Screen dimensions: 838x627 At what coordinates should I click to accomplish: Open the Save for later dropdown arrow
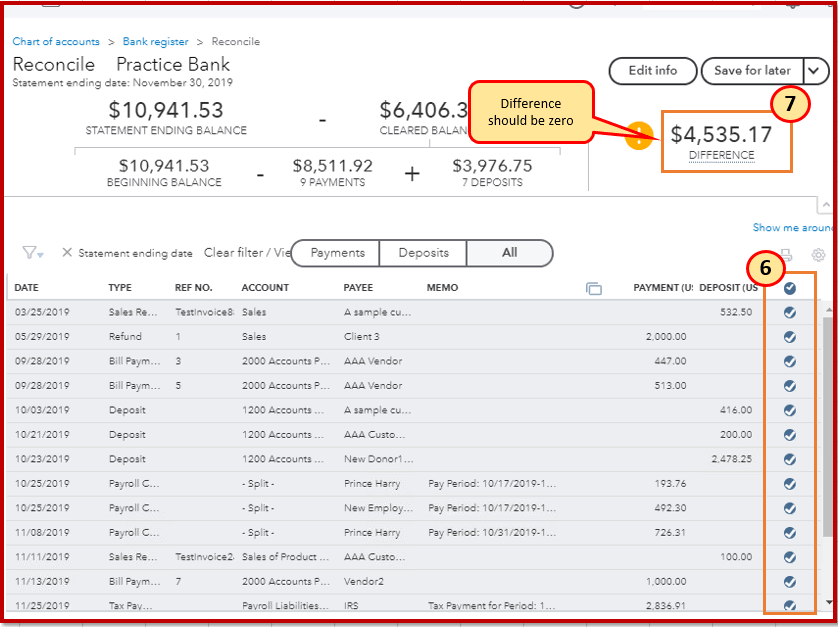click(x=815, y=71)
